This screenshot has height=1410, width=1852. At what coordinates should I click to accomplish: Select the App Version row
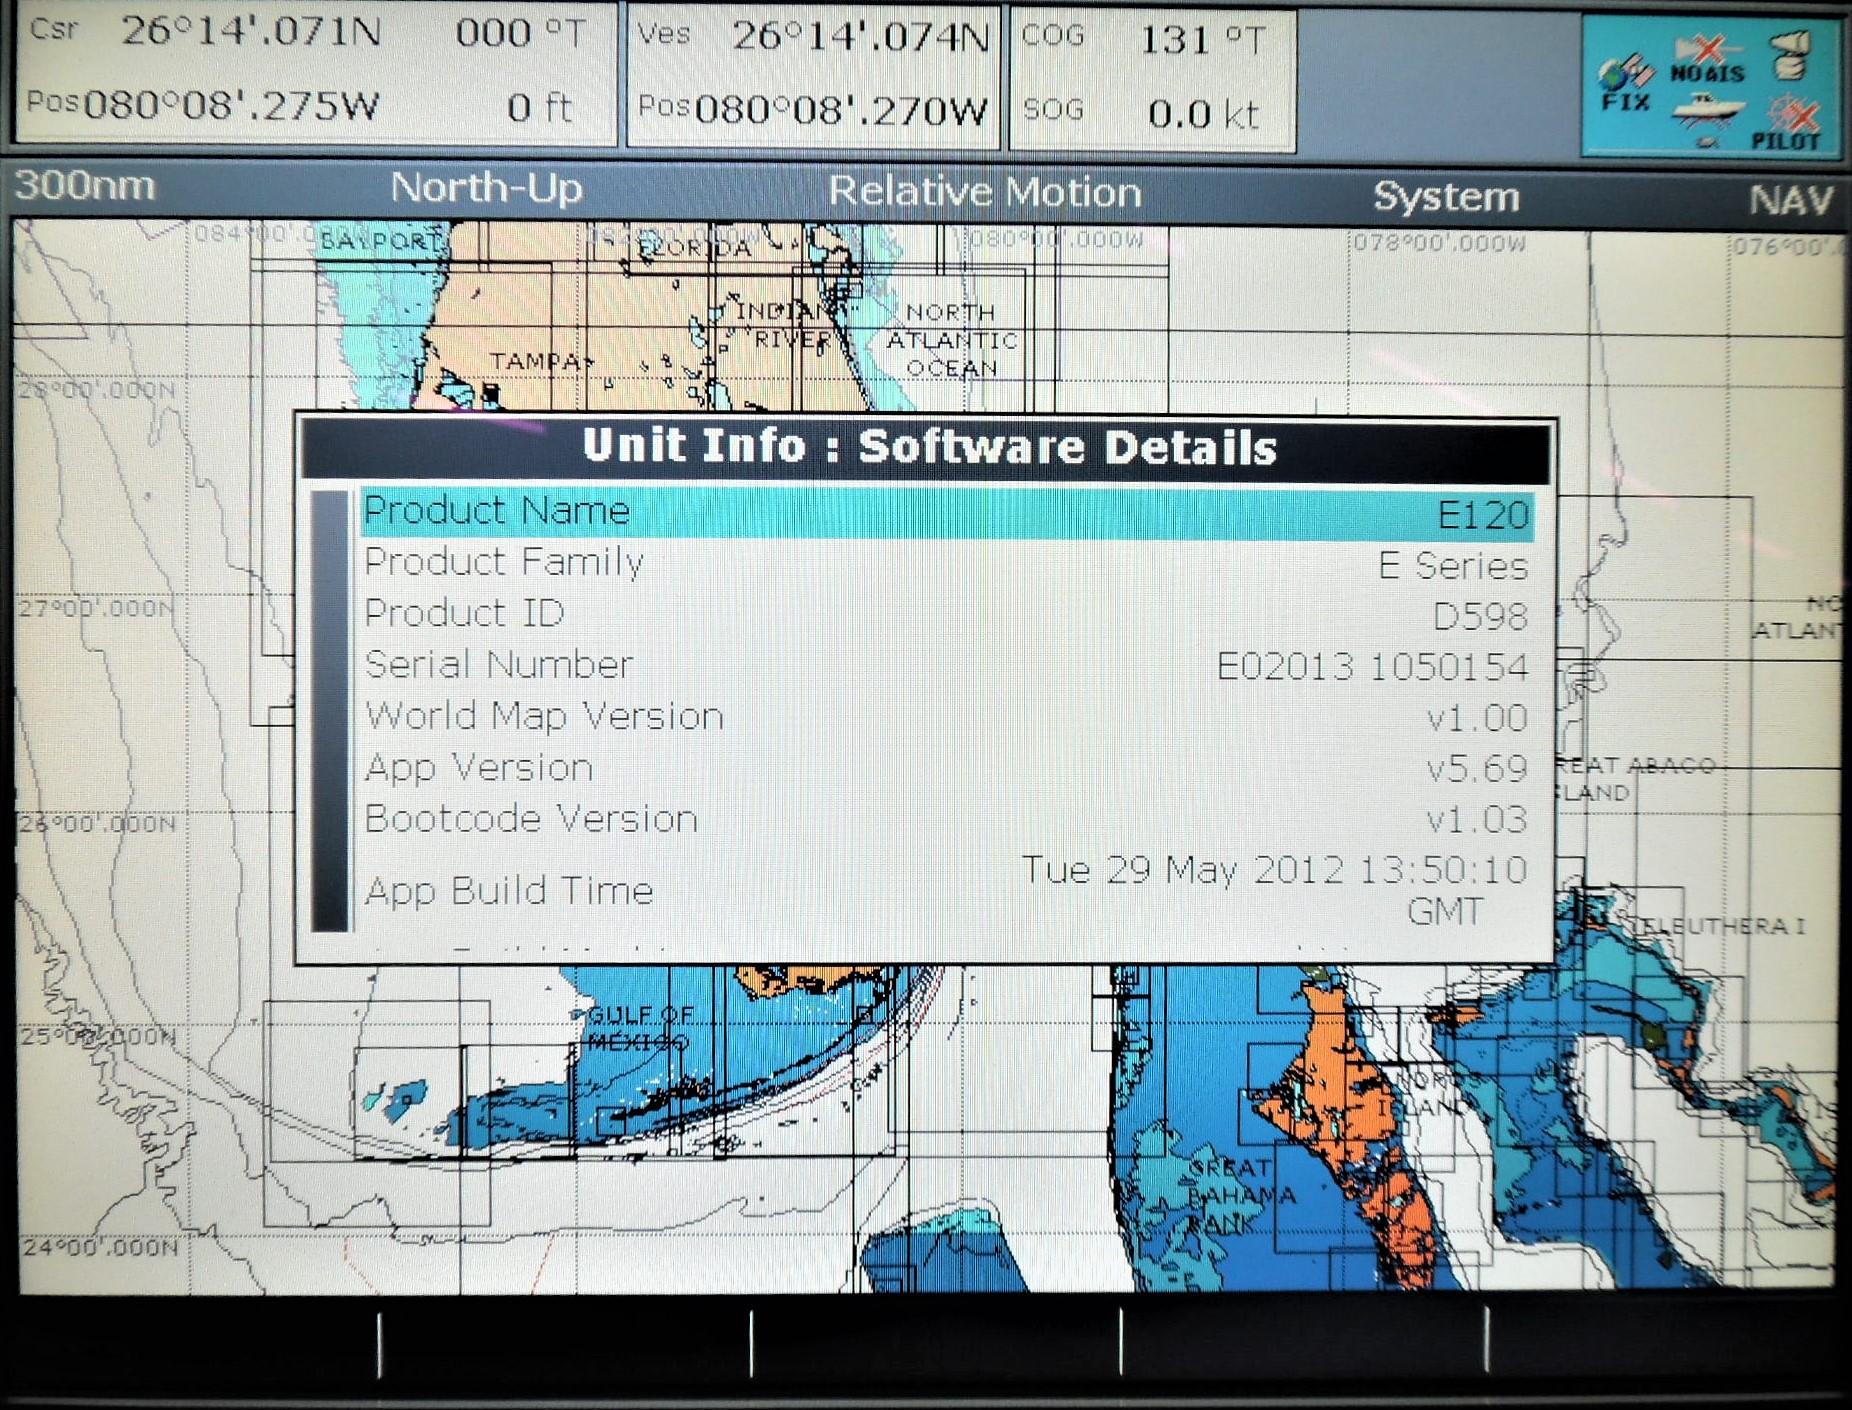pyautogui.click(x=946, y=768)
